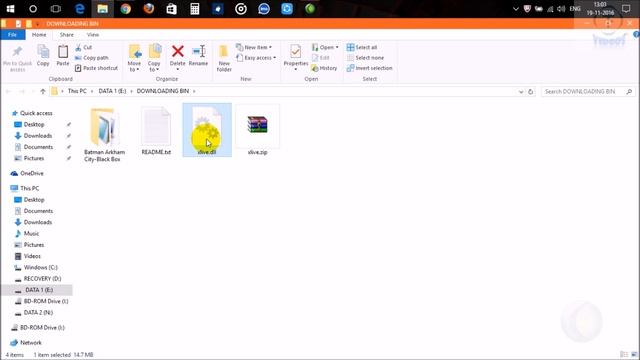
Task: Navigate back with the back arrow
Action: (x=8, y=91)
